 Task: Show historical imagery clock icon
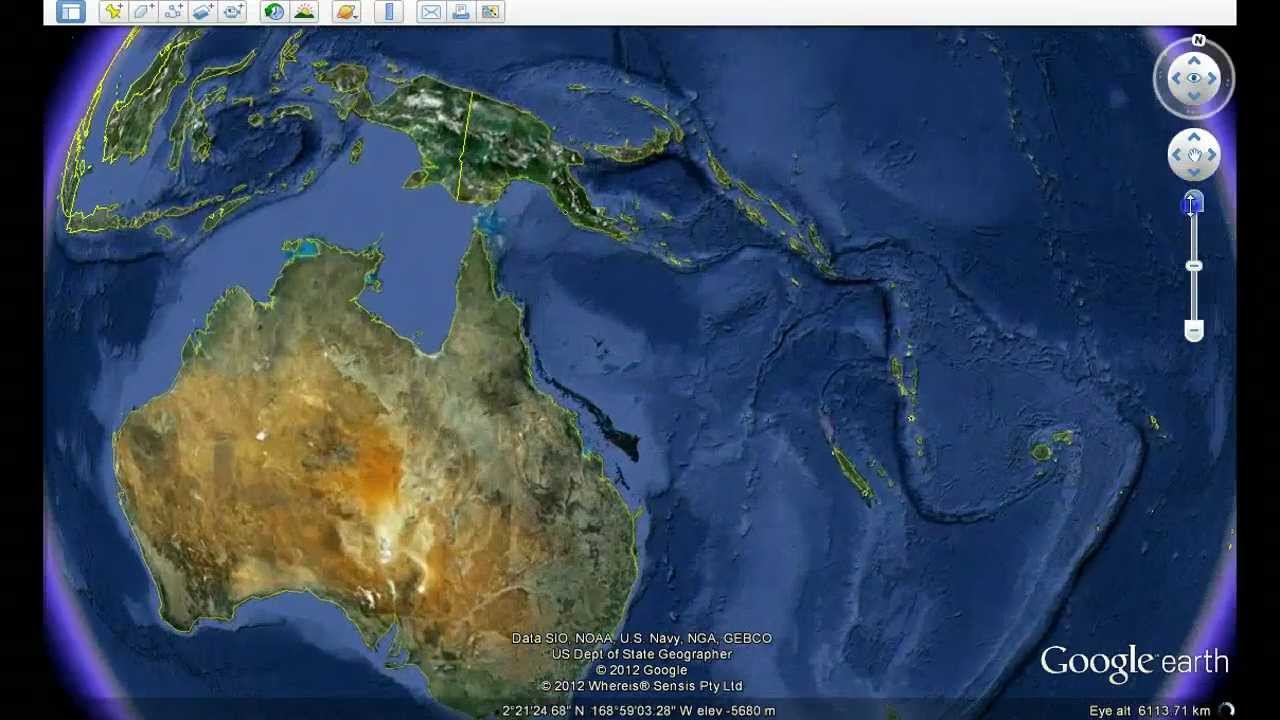point(274,12)
